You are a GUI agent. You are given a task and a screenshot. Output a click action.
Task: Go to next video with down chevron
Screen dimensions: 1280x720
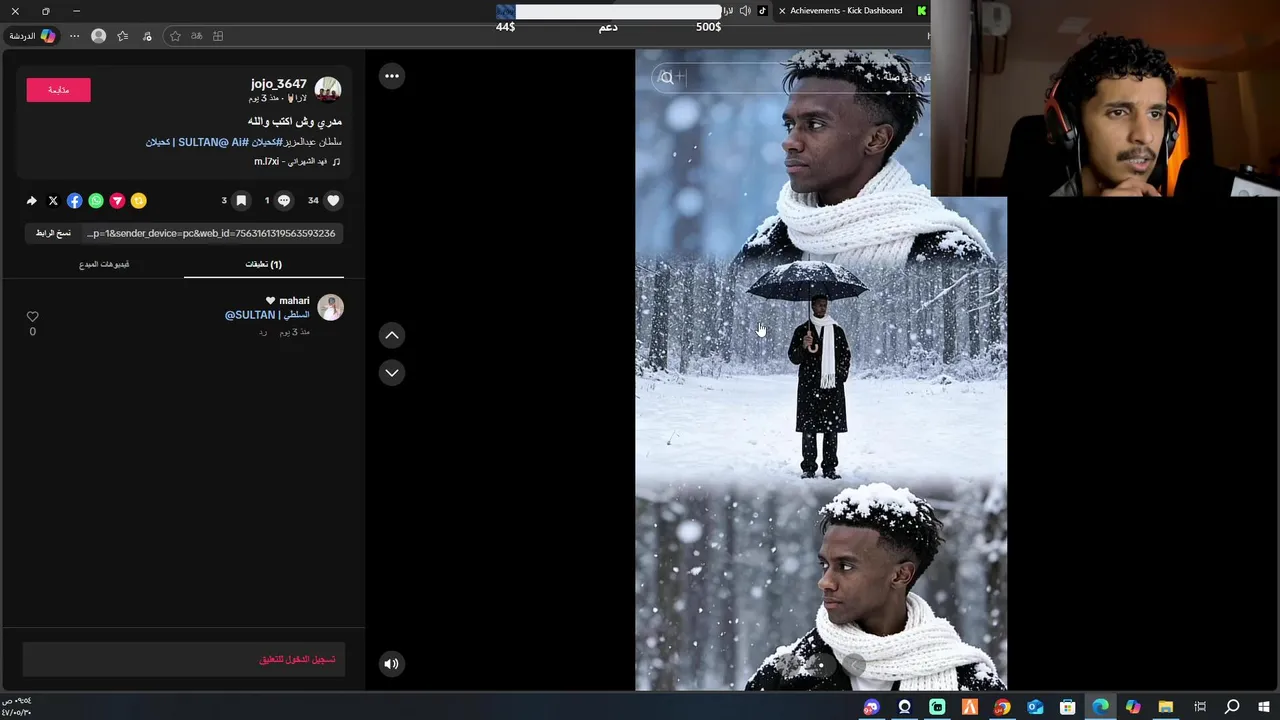tap(392, 373)
